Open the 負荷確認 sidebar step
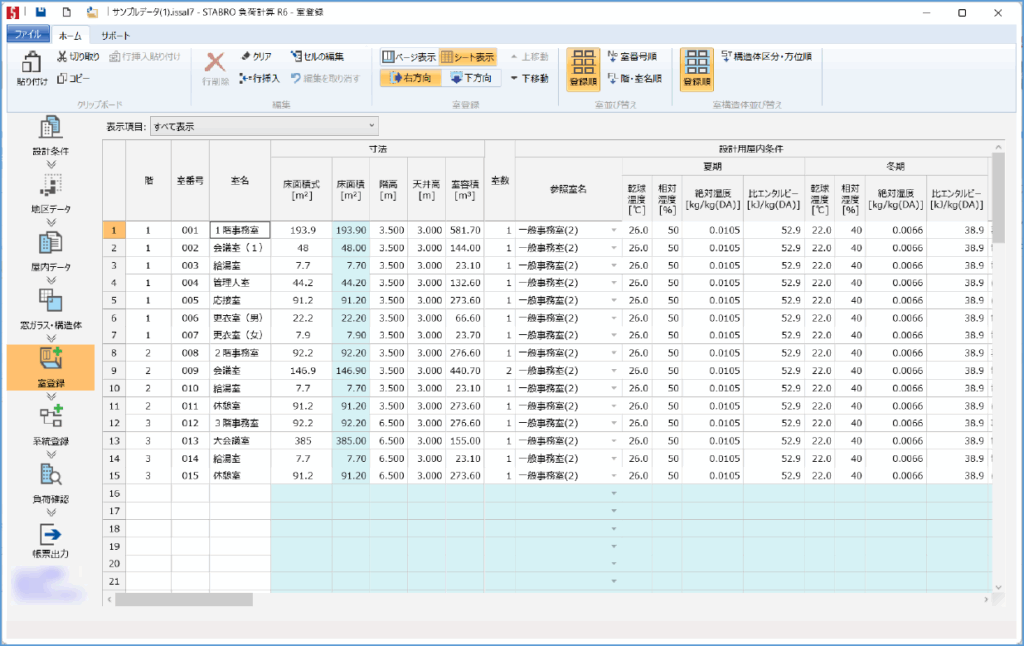Screen dimensions: 1024x646 [50, 475]
